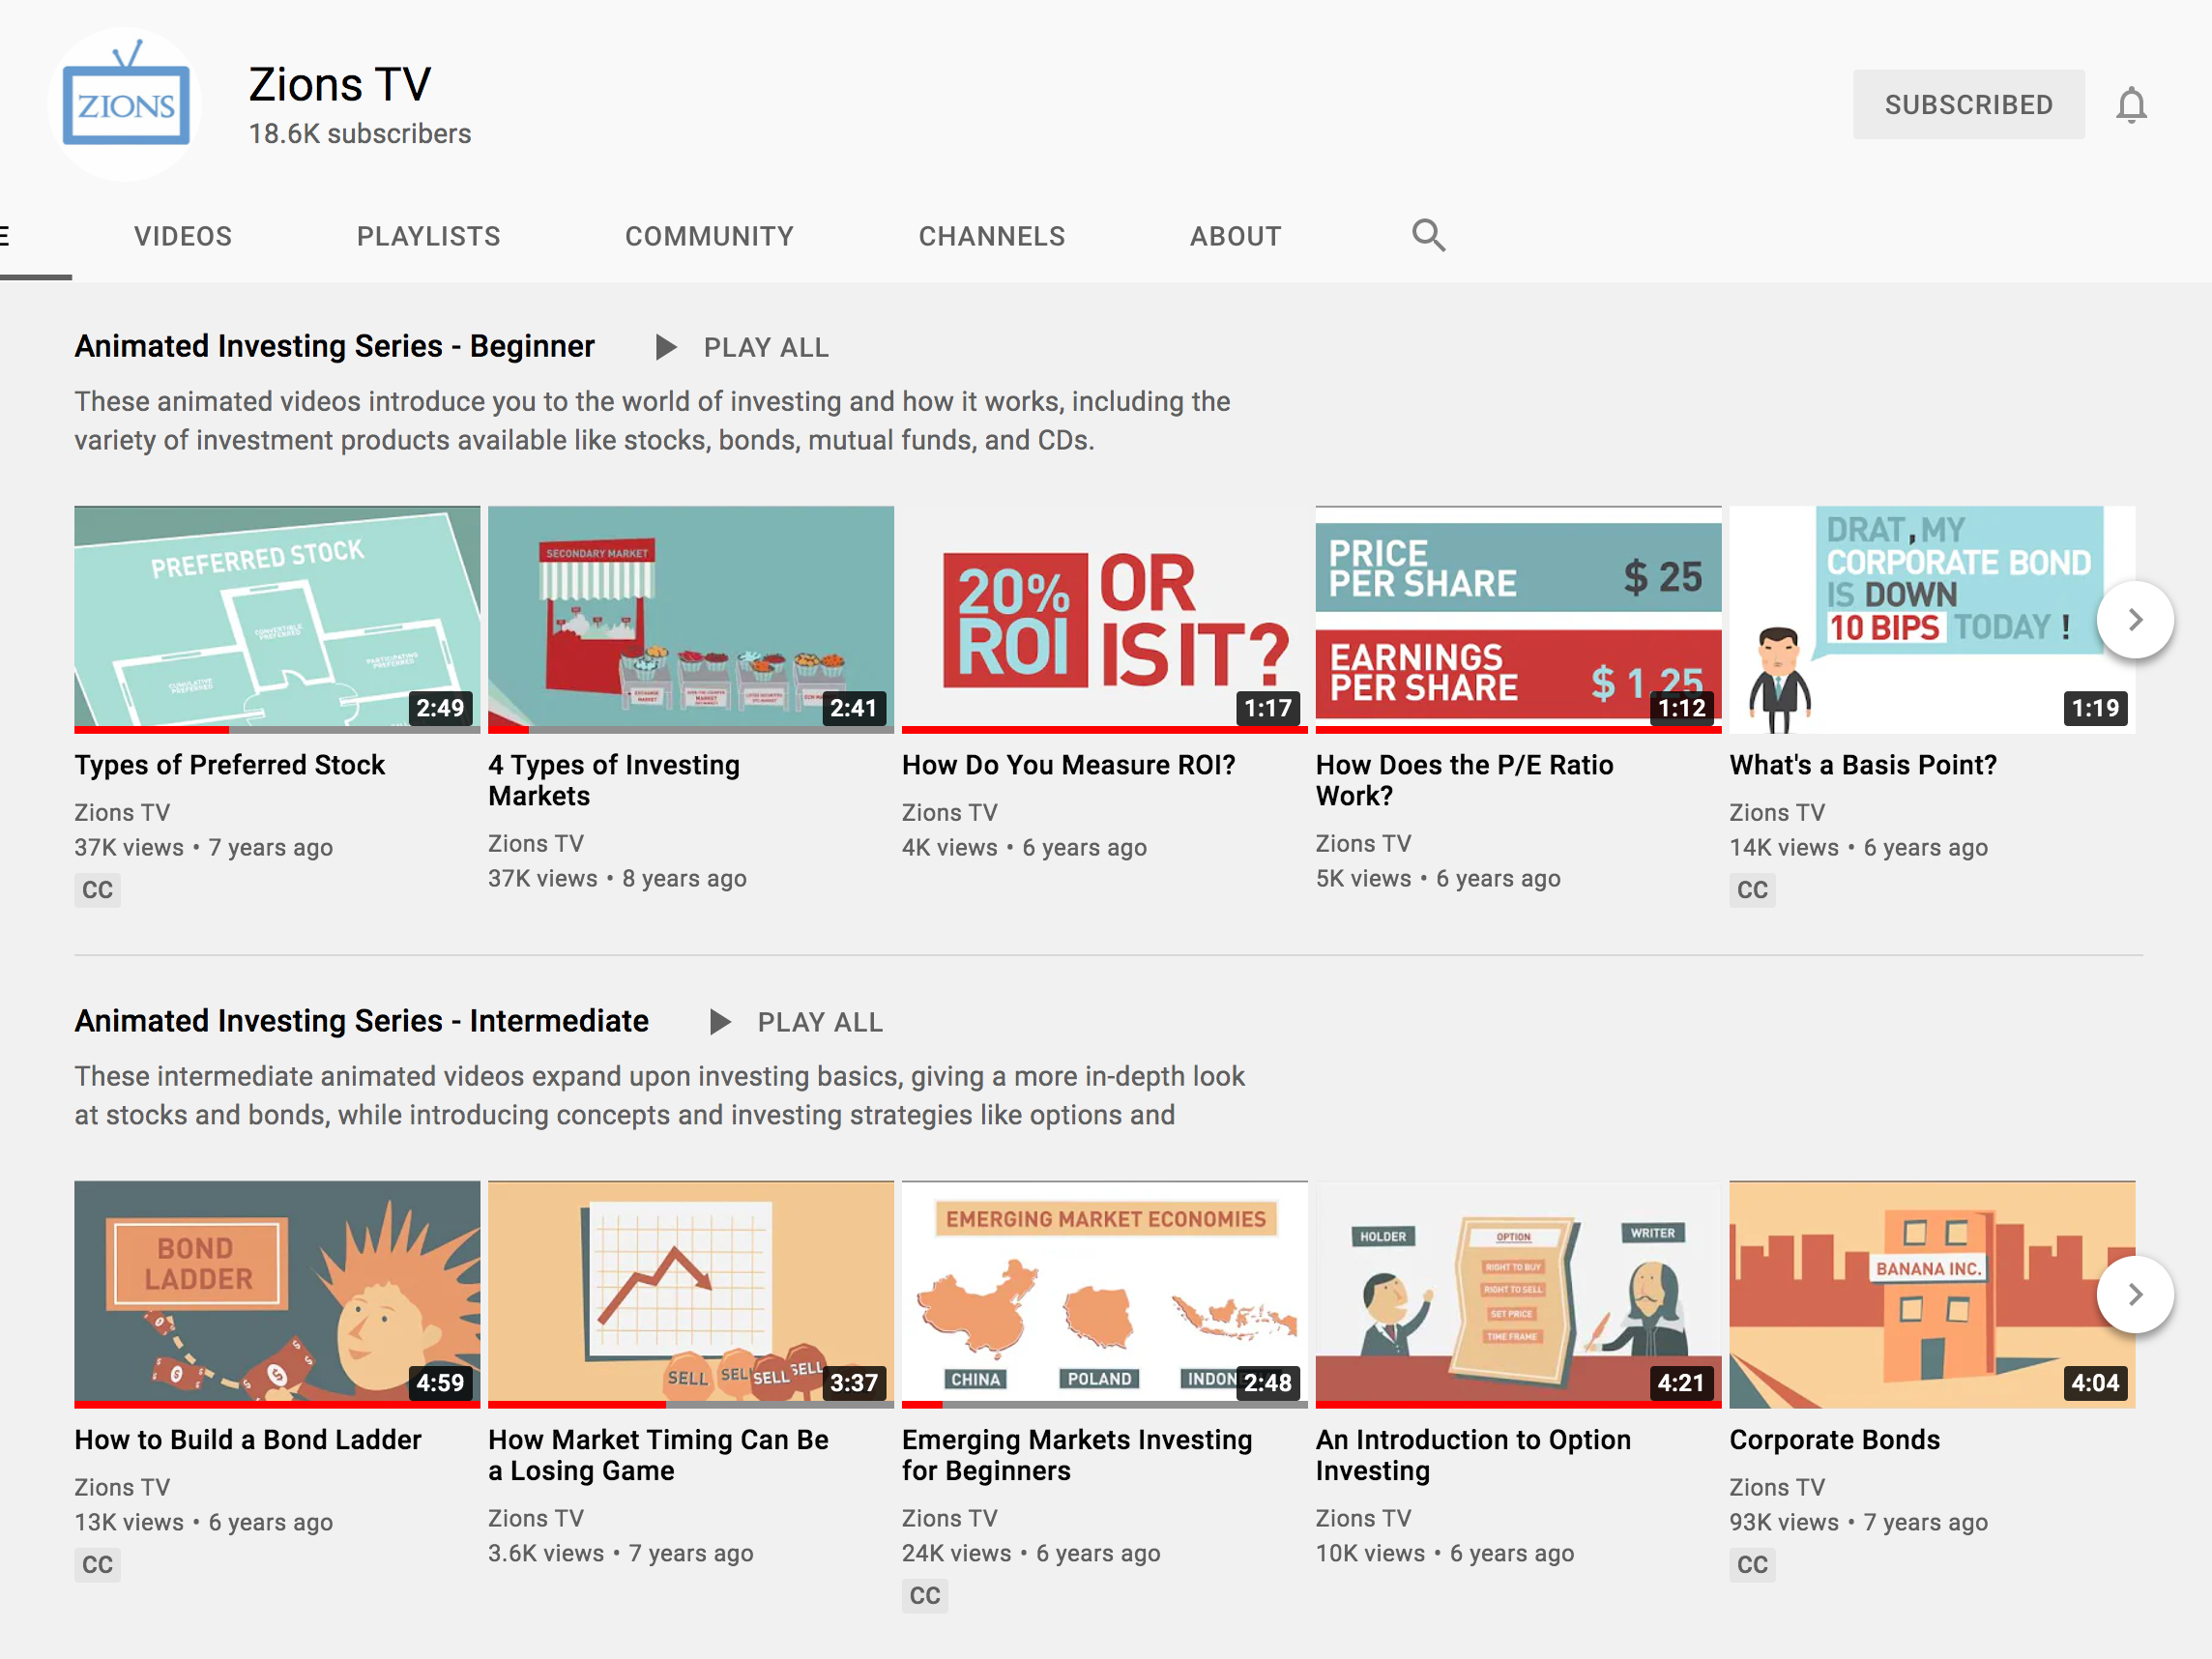
Task: Click Preferred Stock video thumbnail
Action: click(x=277, y=619)
